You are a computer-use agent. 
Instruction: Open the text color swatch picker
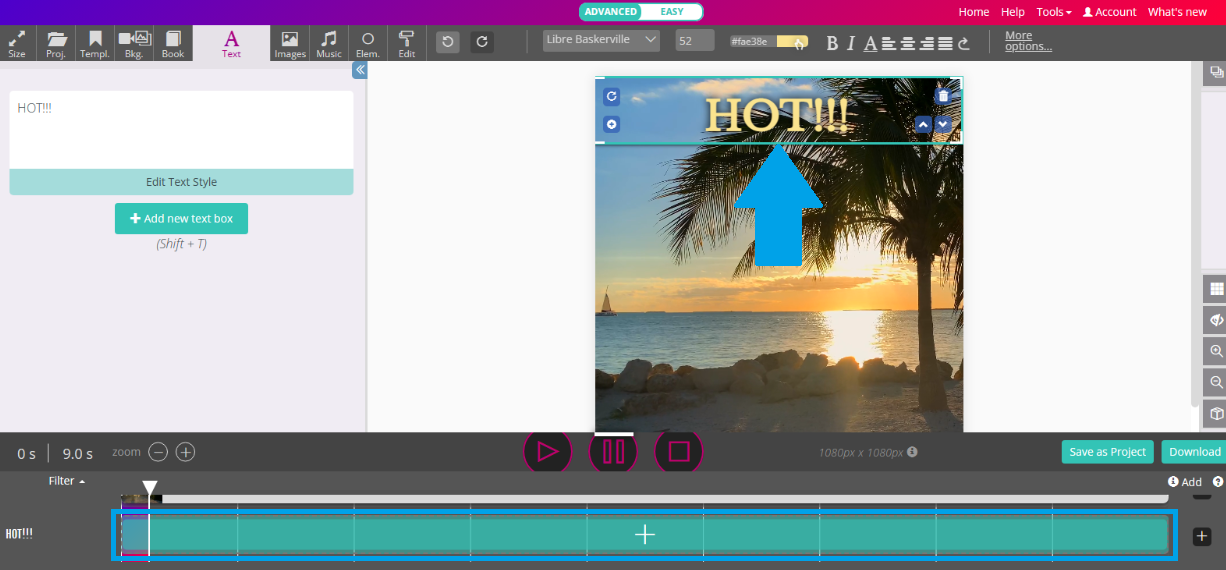[792, 42]
